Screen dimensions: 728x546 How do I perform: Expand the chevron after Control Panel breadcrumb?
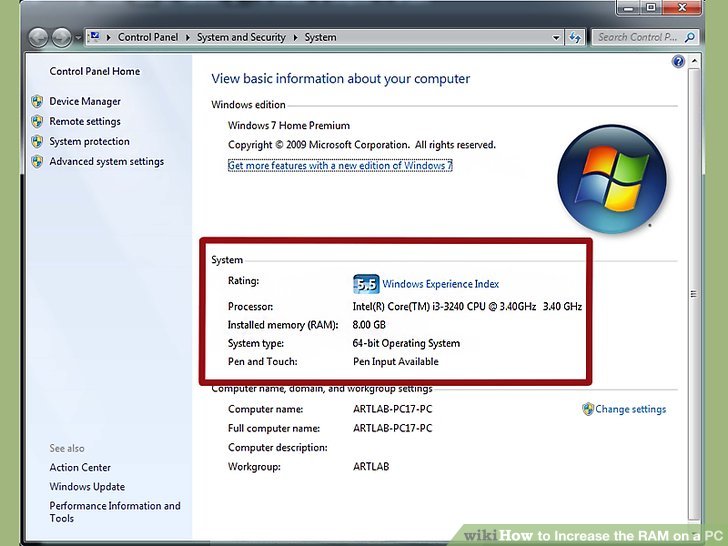tap(188, 37)
